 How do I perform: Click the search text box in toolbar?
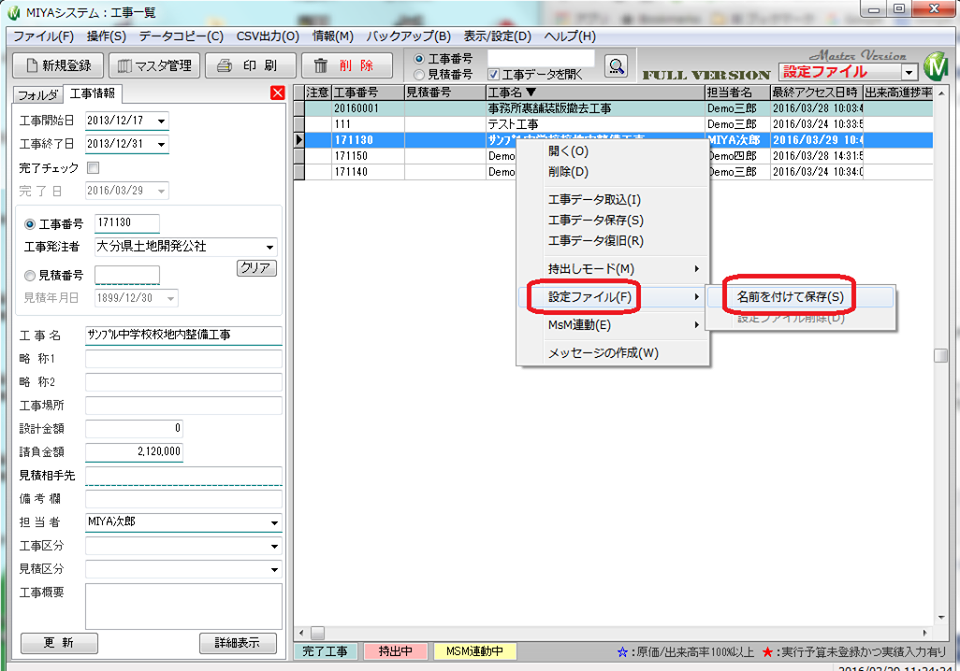[541, 59]
